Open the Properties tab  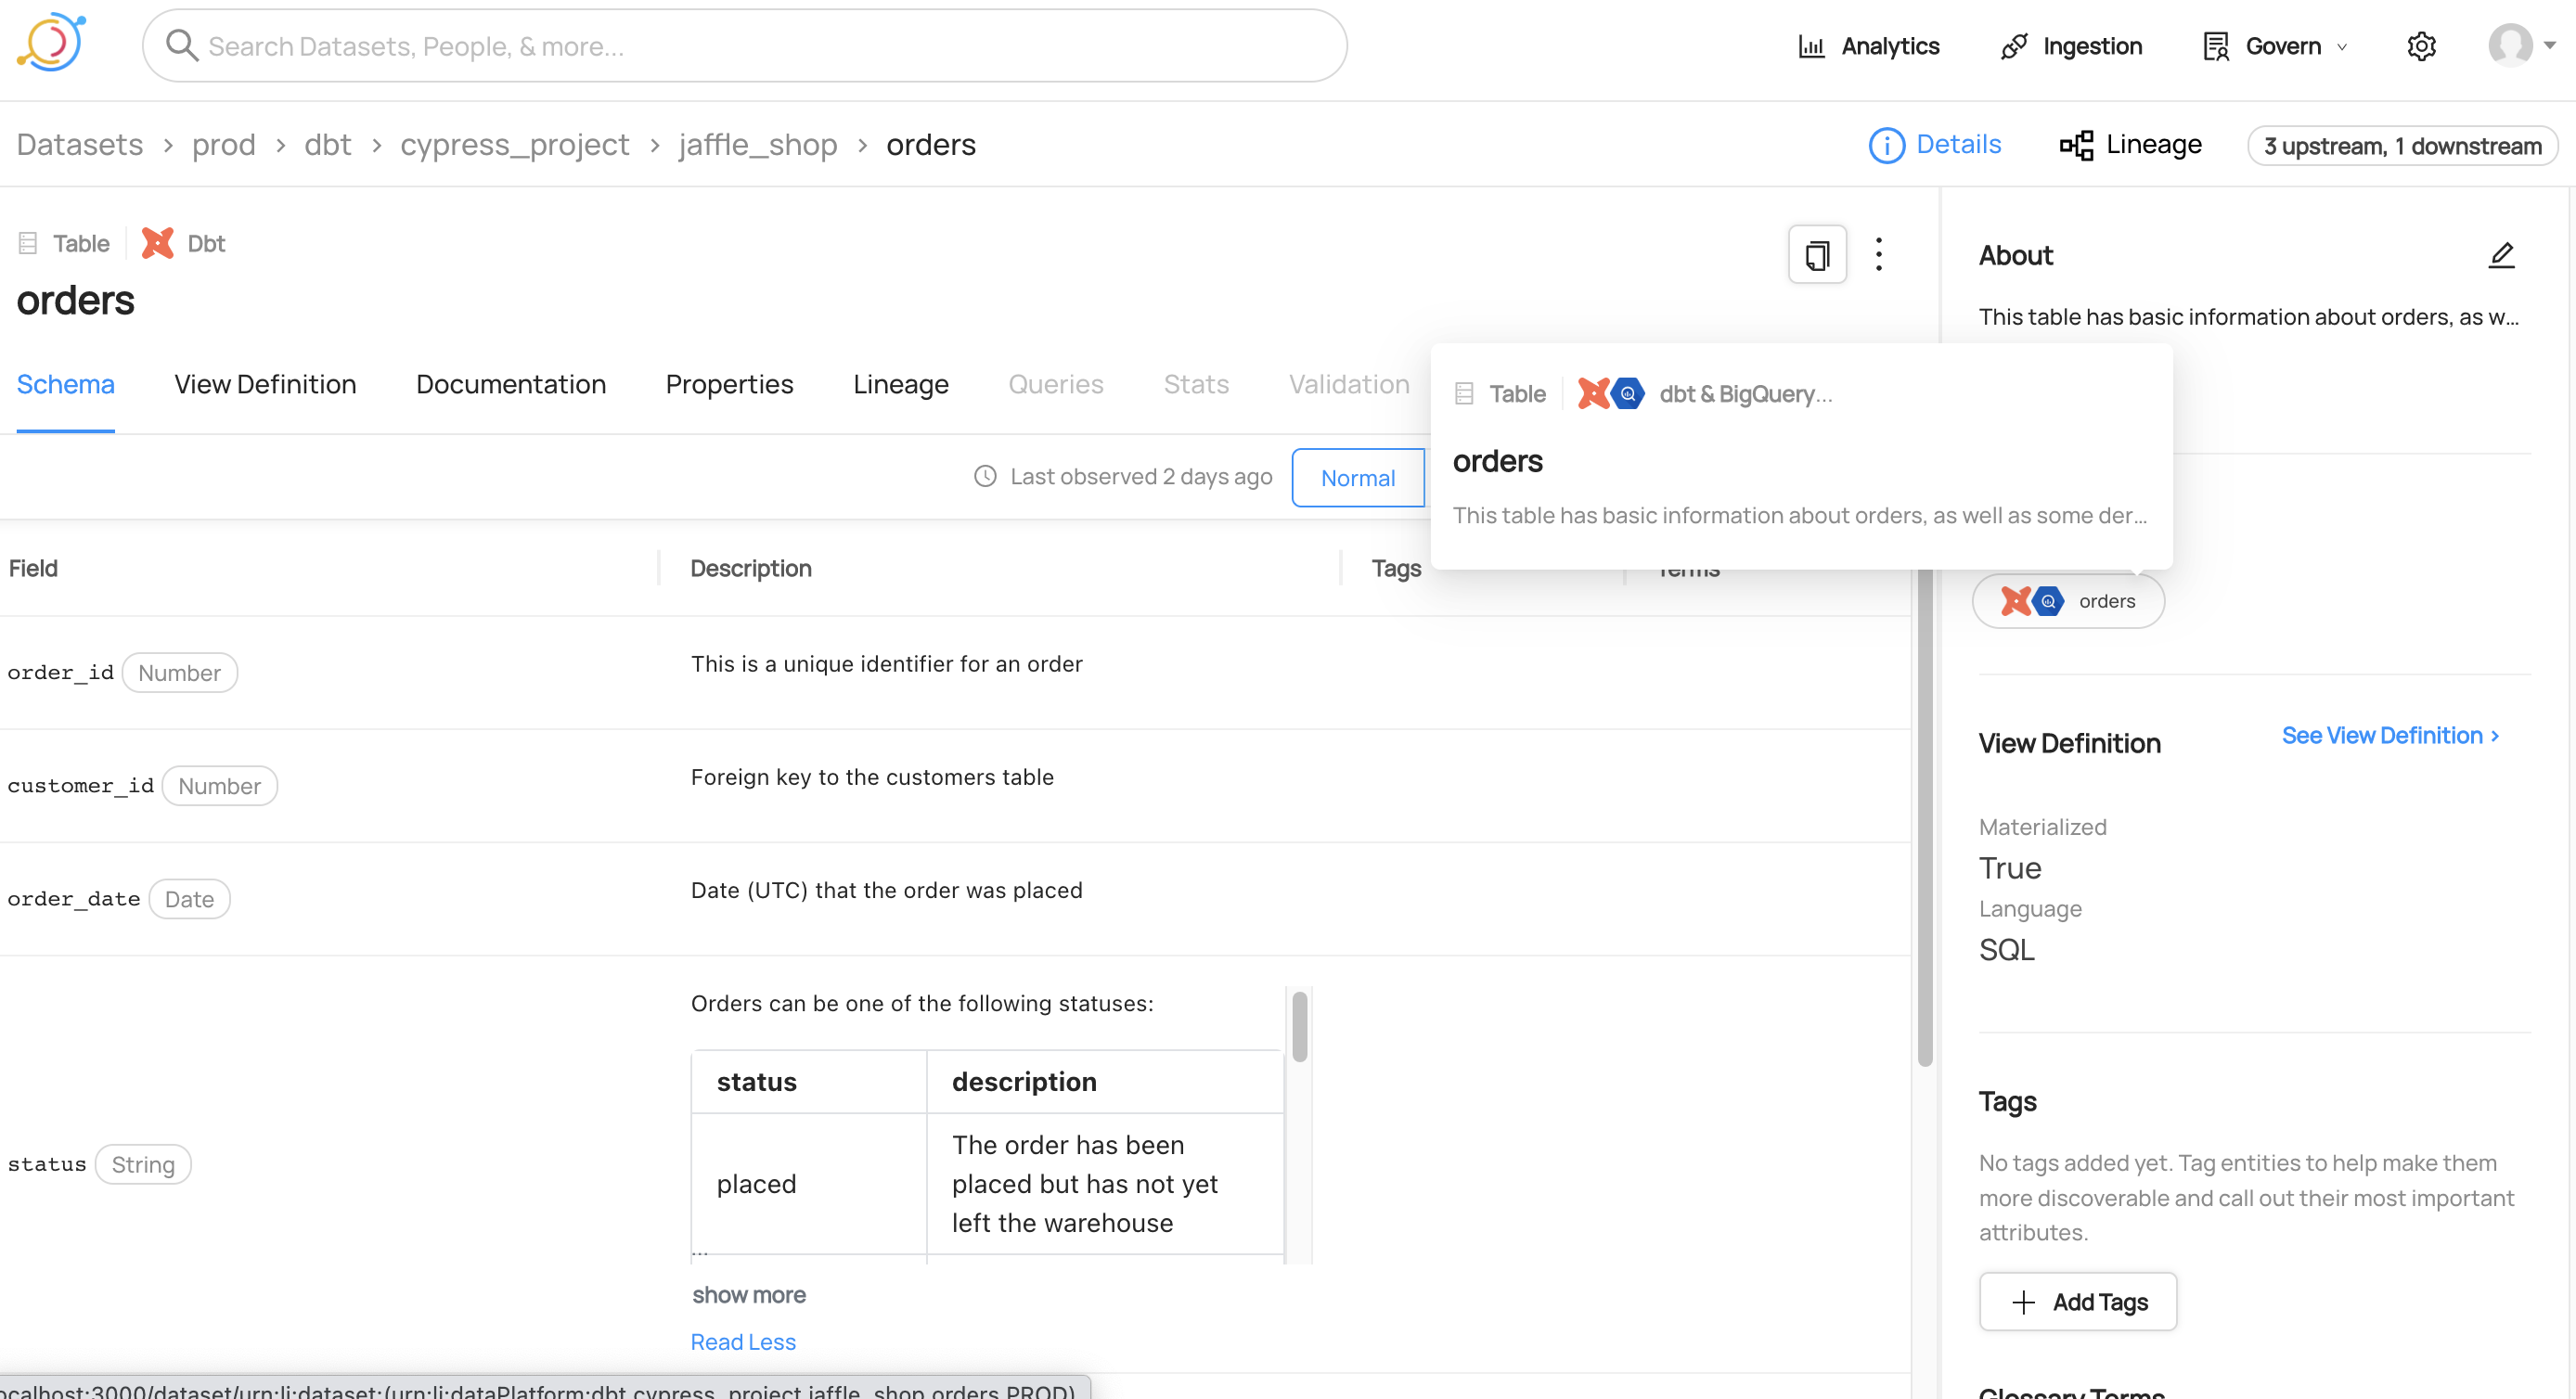(x=729, y=385)
